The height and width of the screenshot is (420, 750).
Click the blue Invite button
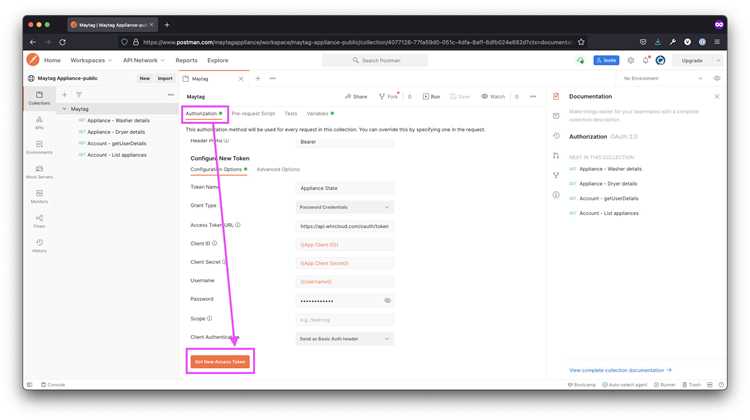[x=606, y=60]
